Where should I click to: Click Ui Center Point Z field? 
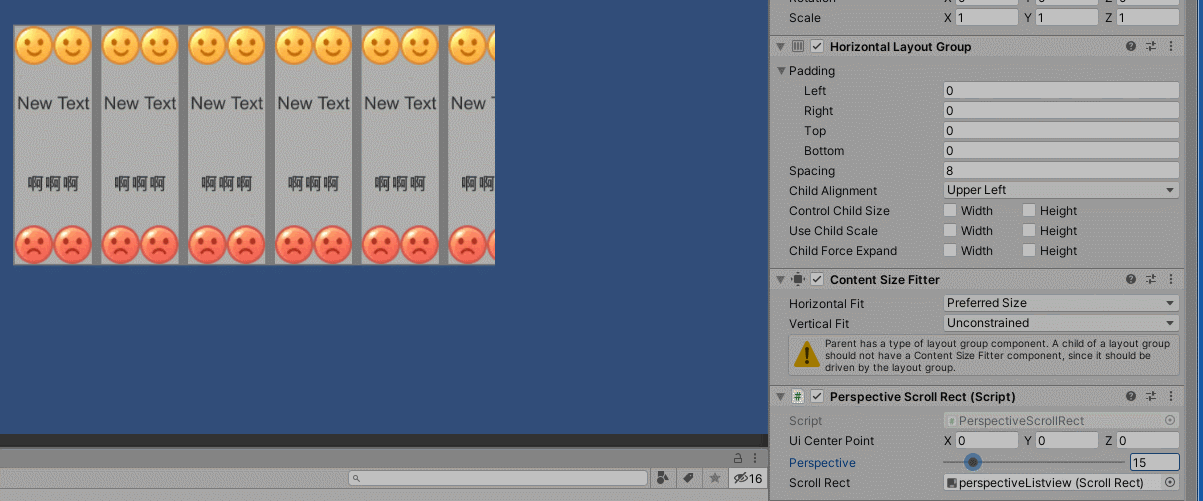point(1149,441)
